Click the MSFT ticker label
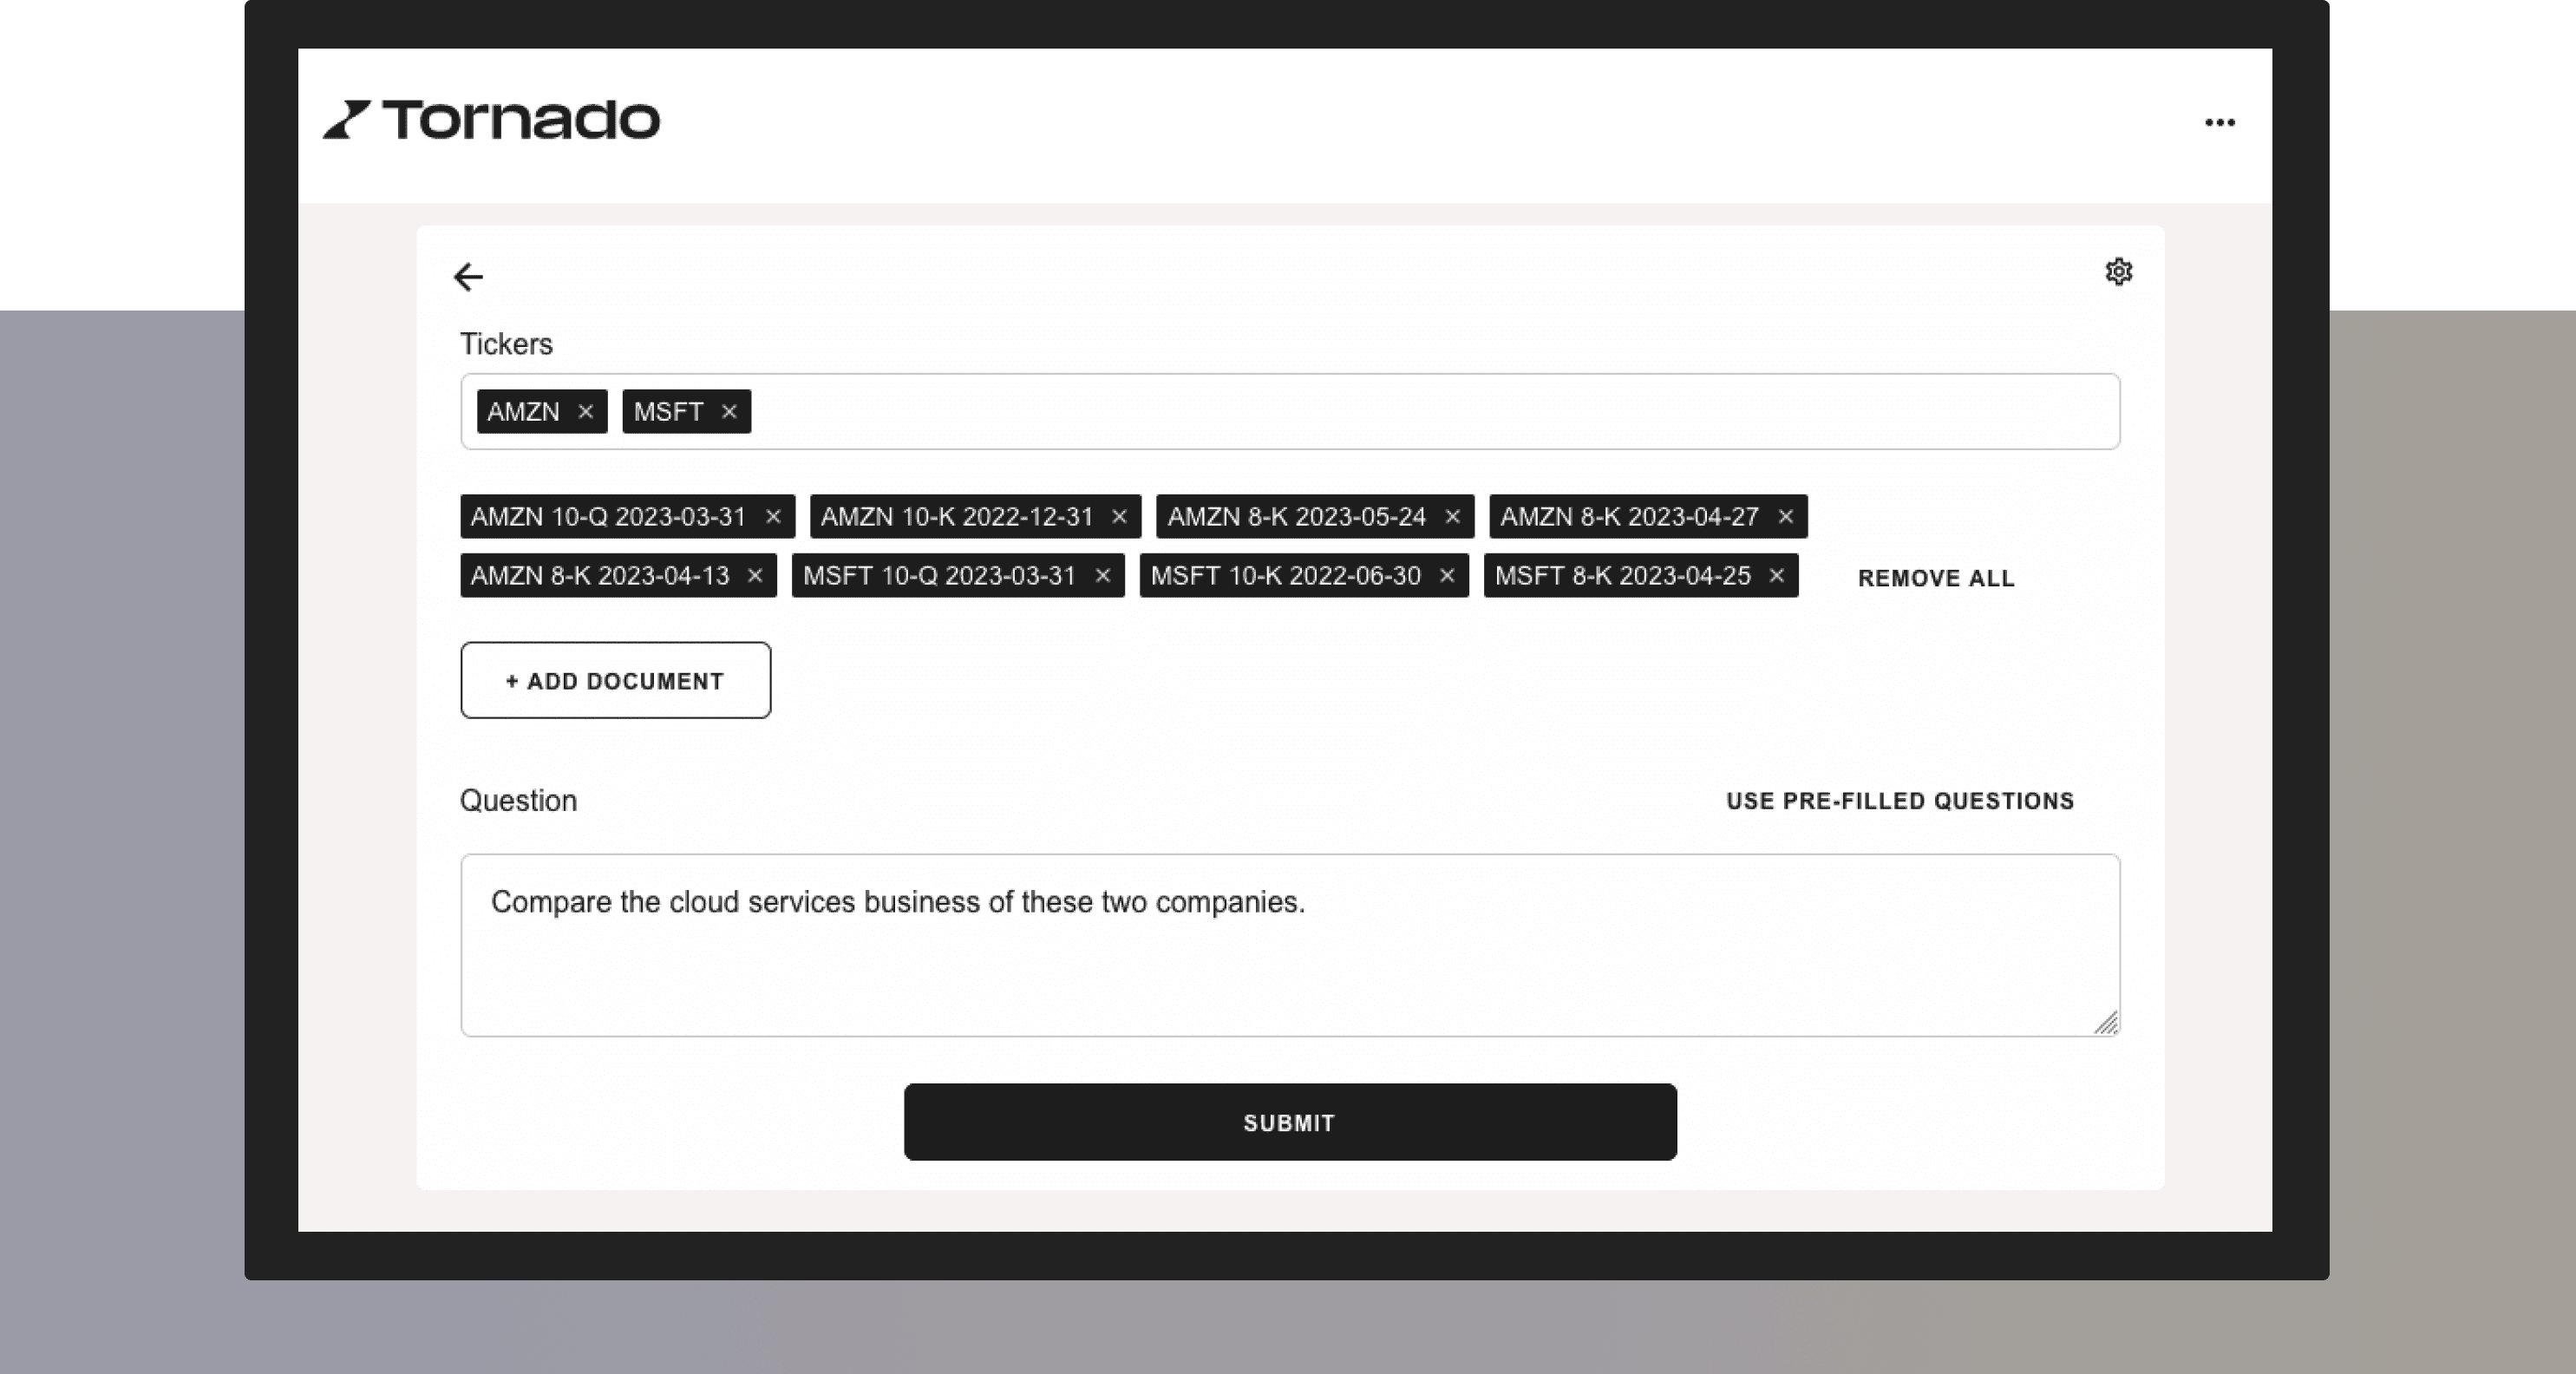 [x=668, y=412]
